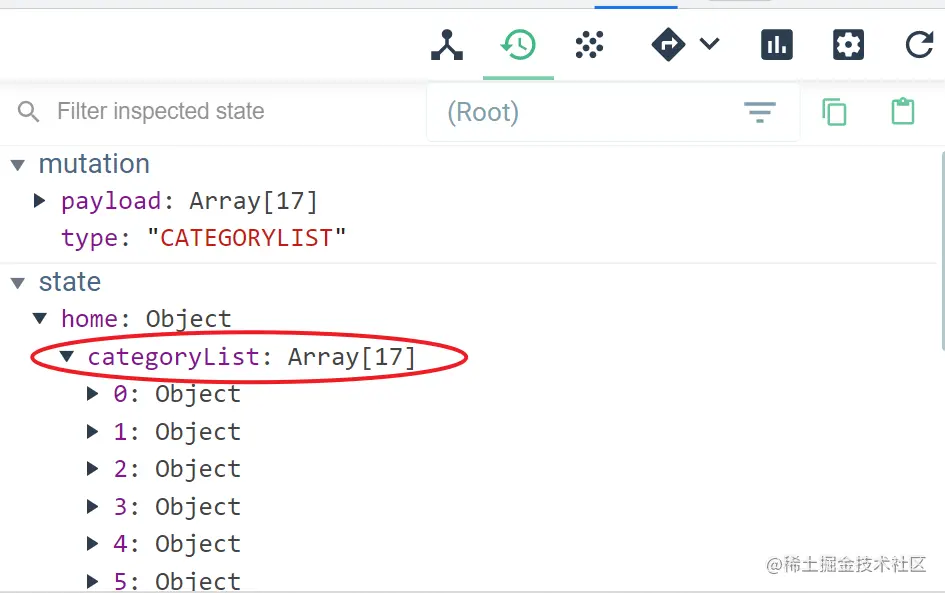Open the Events tab icon

[589, 45]
